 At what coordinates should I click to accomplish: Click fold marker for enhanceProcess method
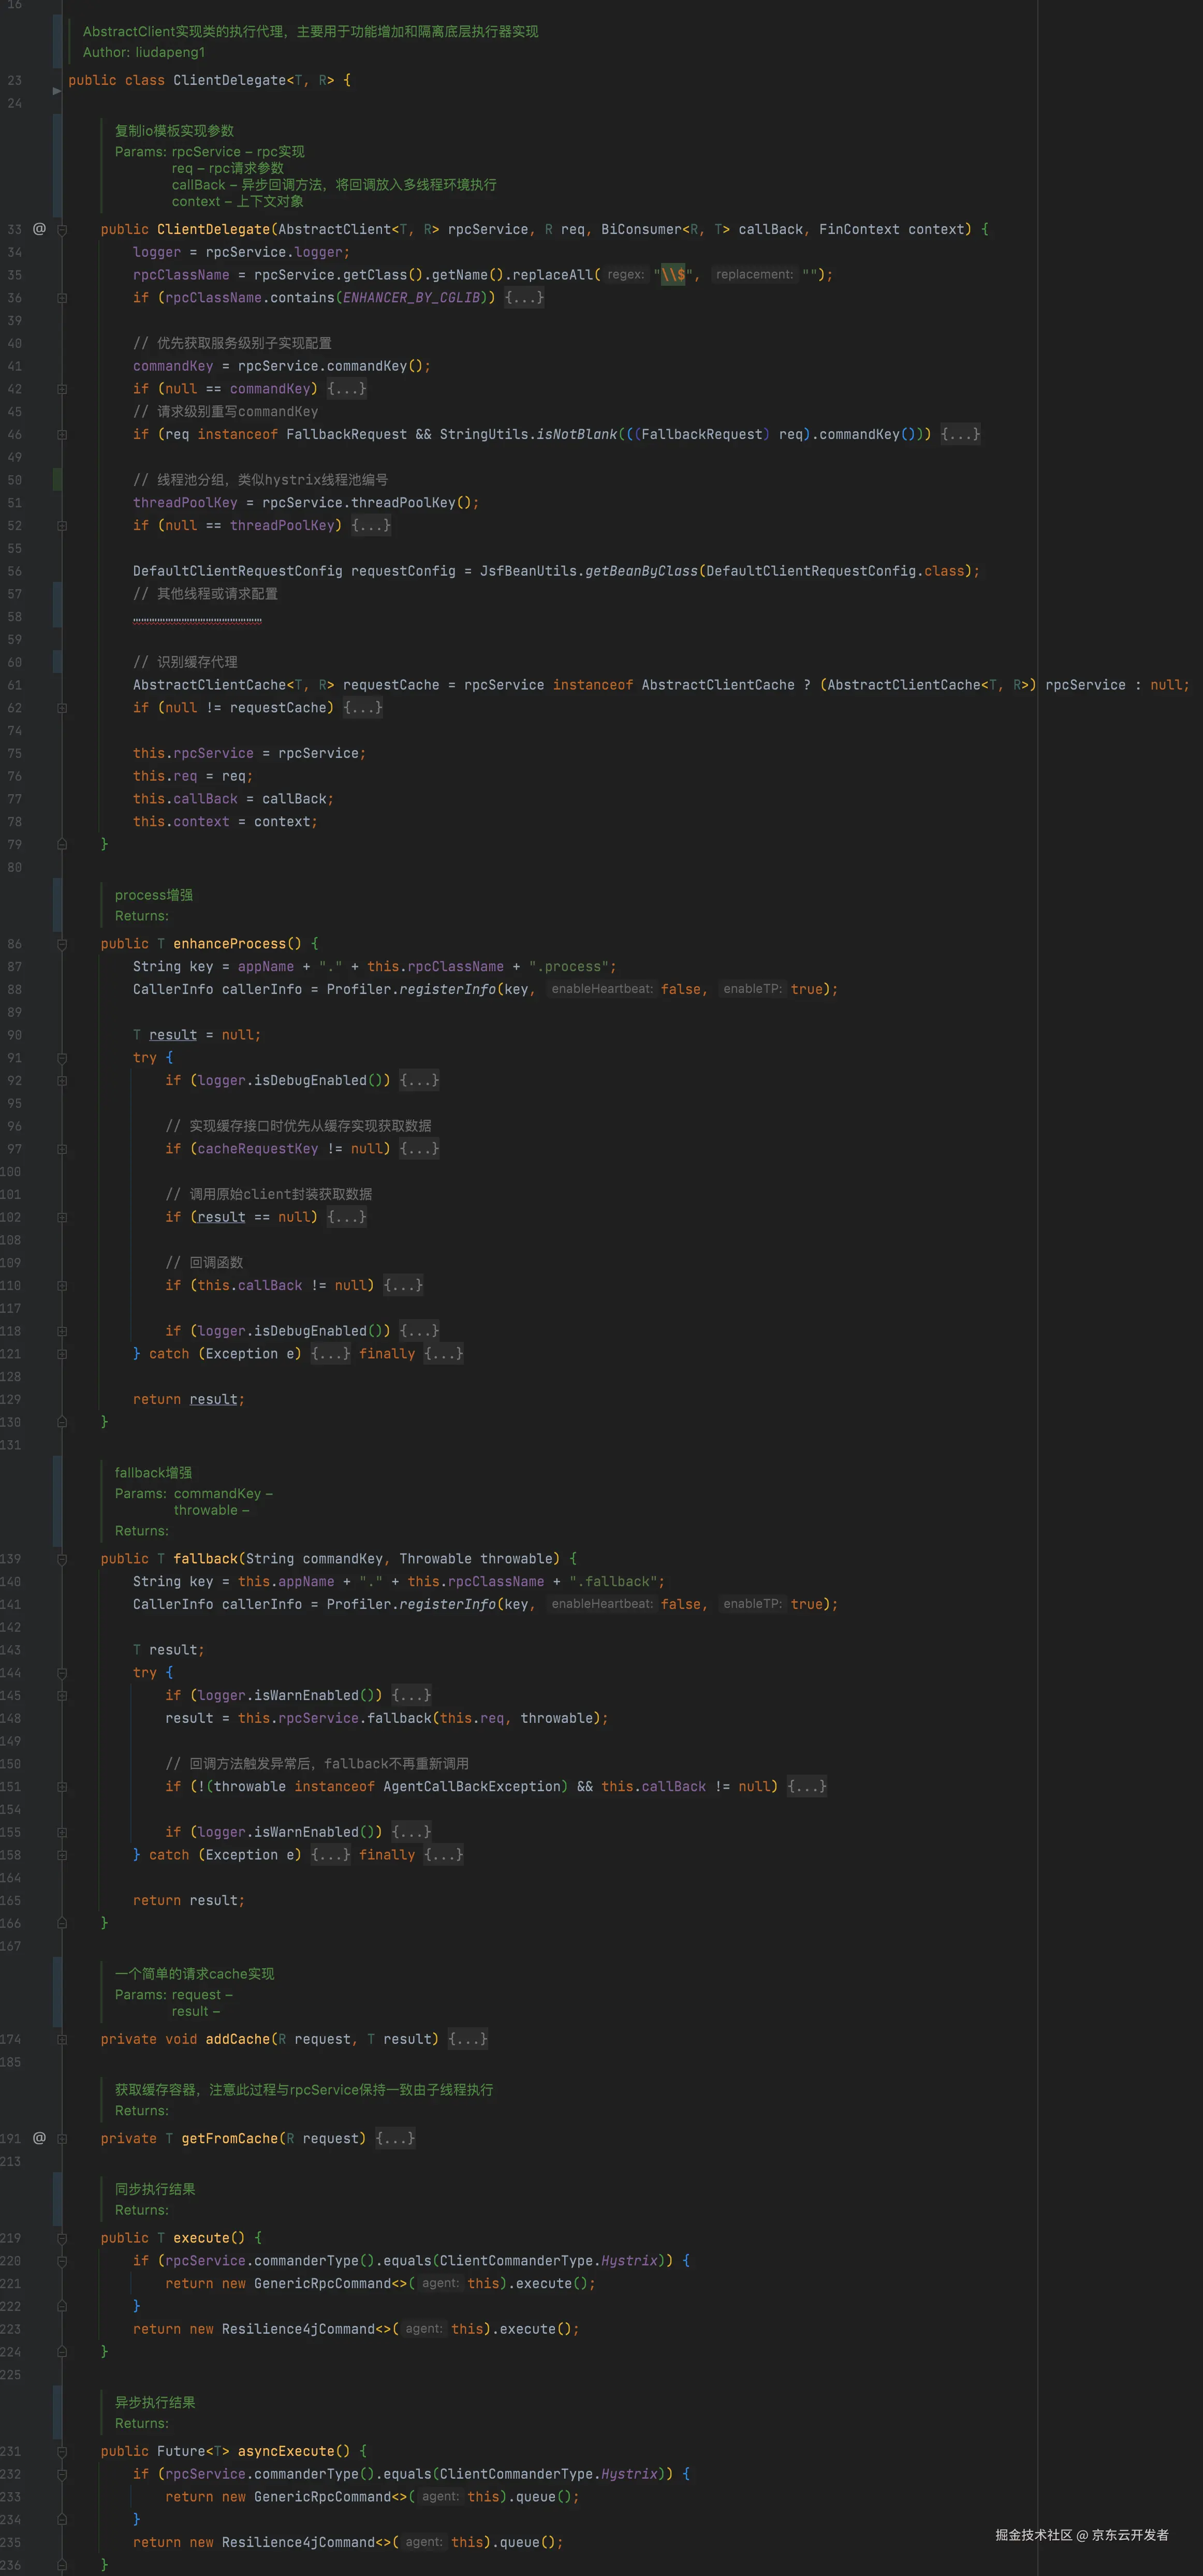[62, 944]
